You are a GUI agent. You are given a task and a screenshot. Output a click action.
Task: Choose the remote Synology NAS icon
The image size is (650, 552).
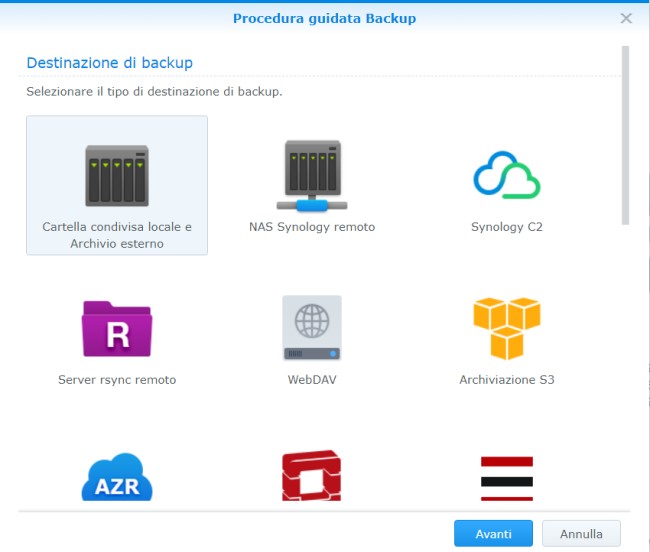[312, 176]
